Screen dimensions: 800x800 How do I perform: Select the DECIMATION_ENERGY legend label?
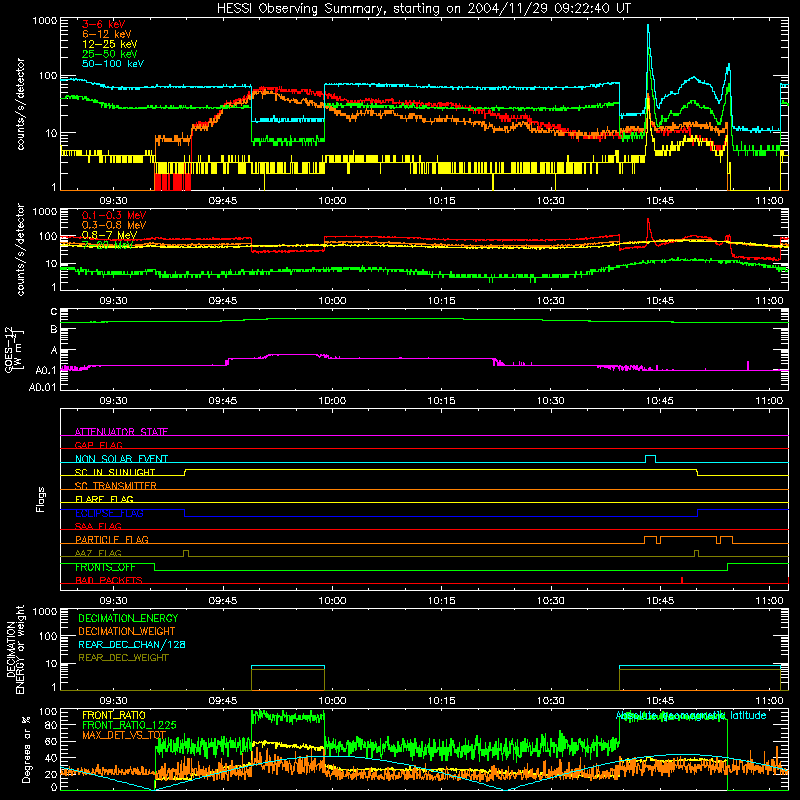pyautogui.click(x=128, y=618)
